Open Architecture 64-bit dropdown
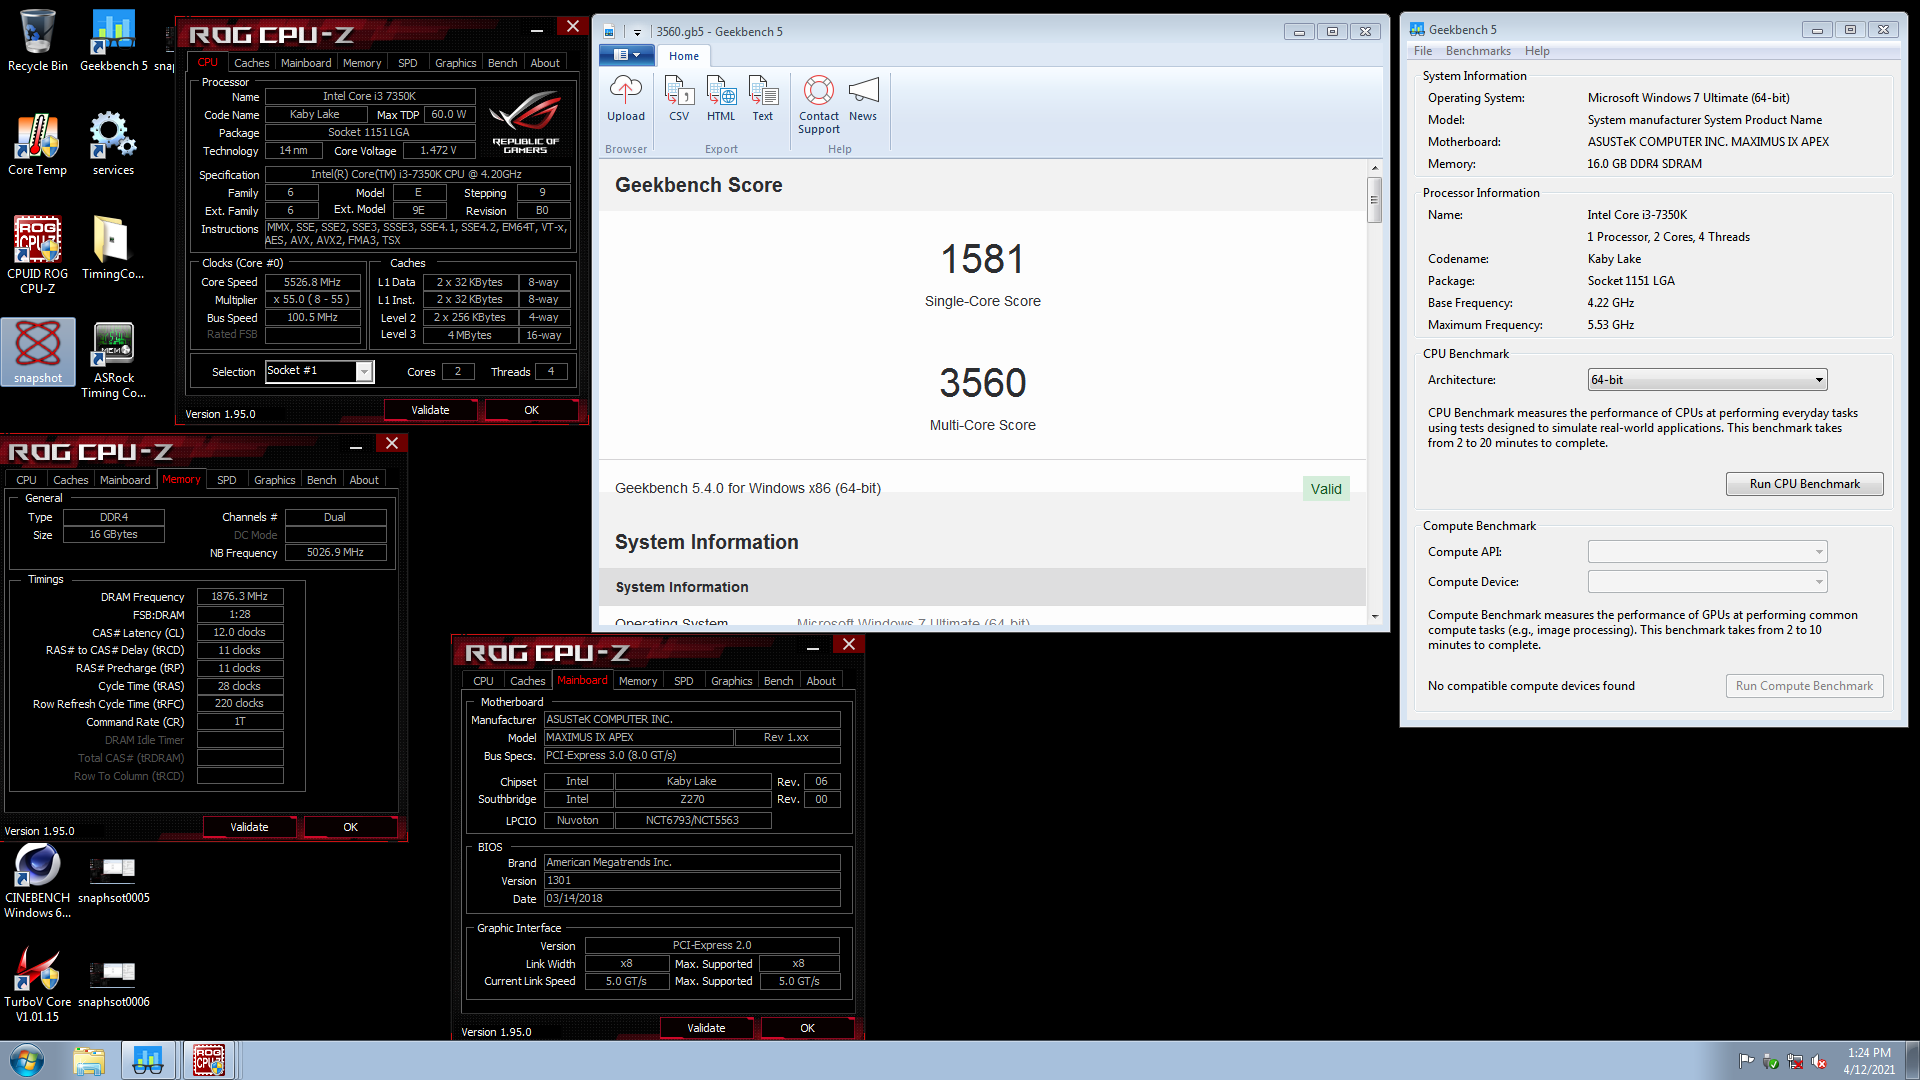Viewport: 1920px width, 1080px height. point(1707,380)
